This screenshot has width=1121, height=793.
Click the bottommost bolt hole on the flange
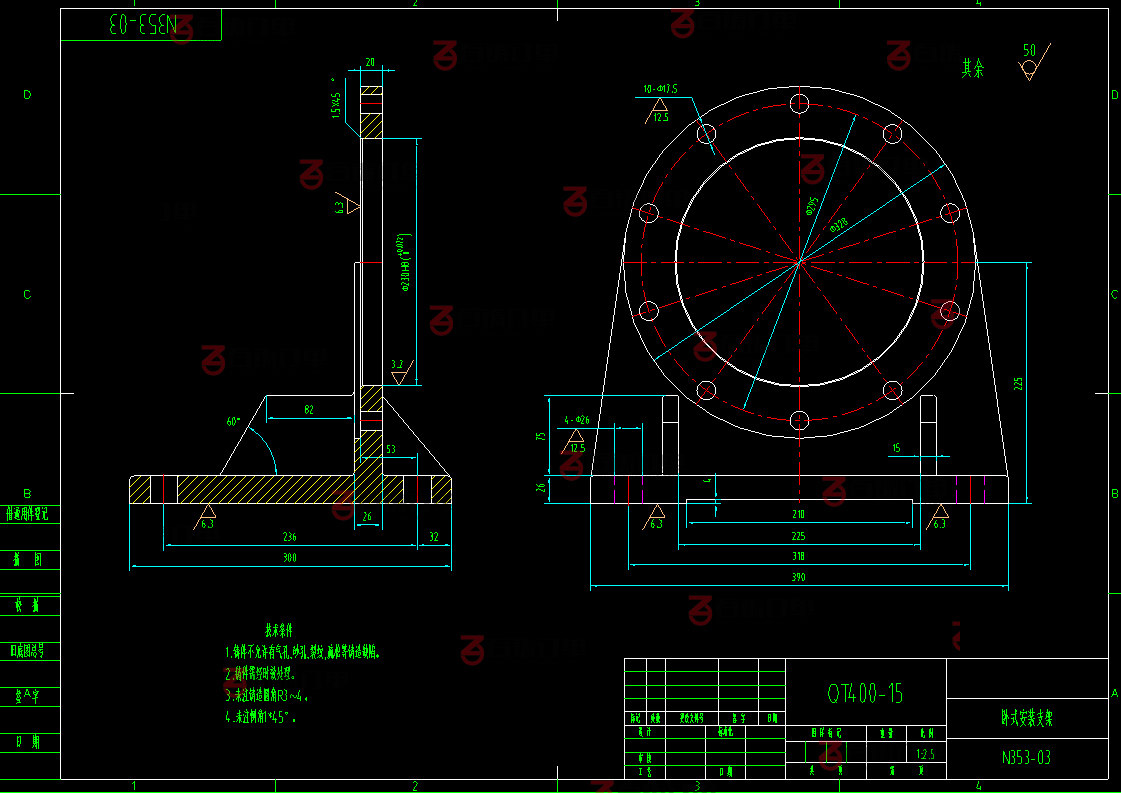point(799,420)
